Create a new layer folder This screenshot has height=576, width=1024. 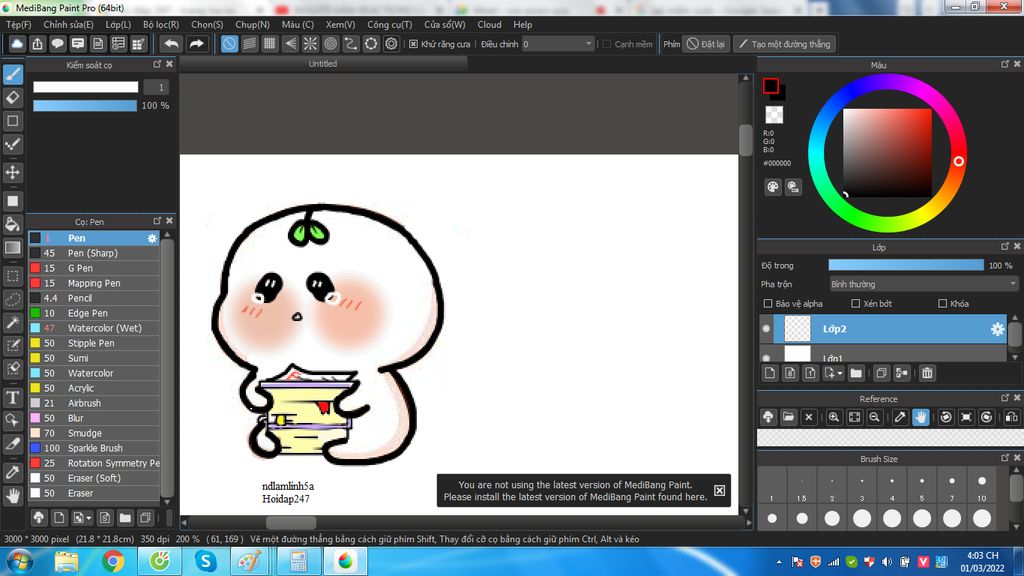click(856, 373)
